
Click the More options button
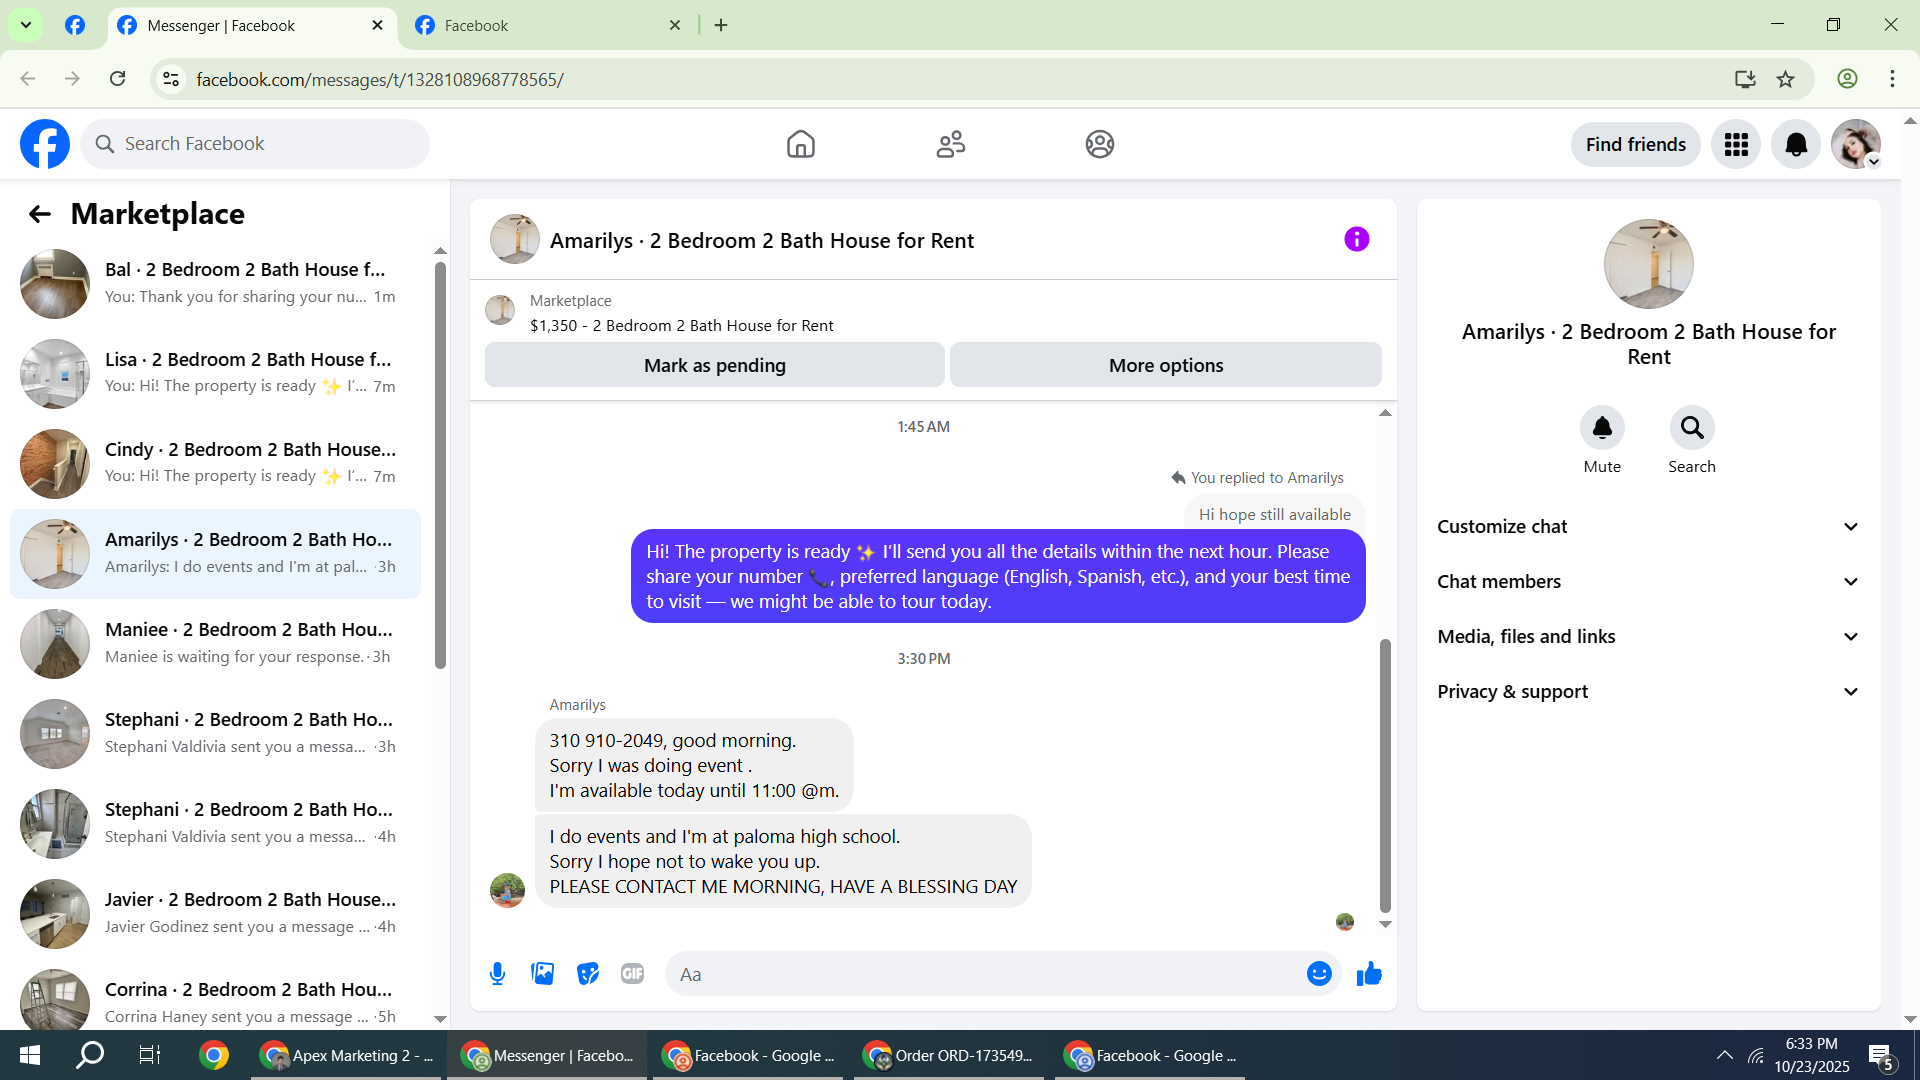(x=1165, y=366)
